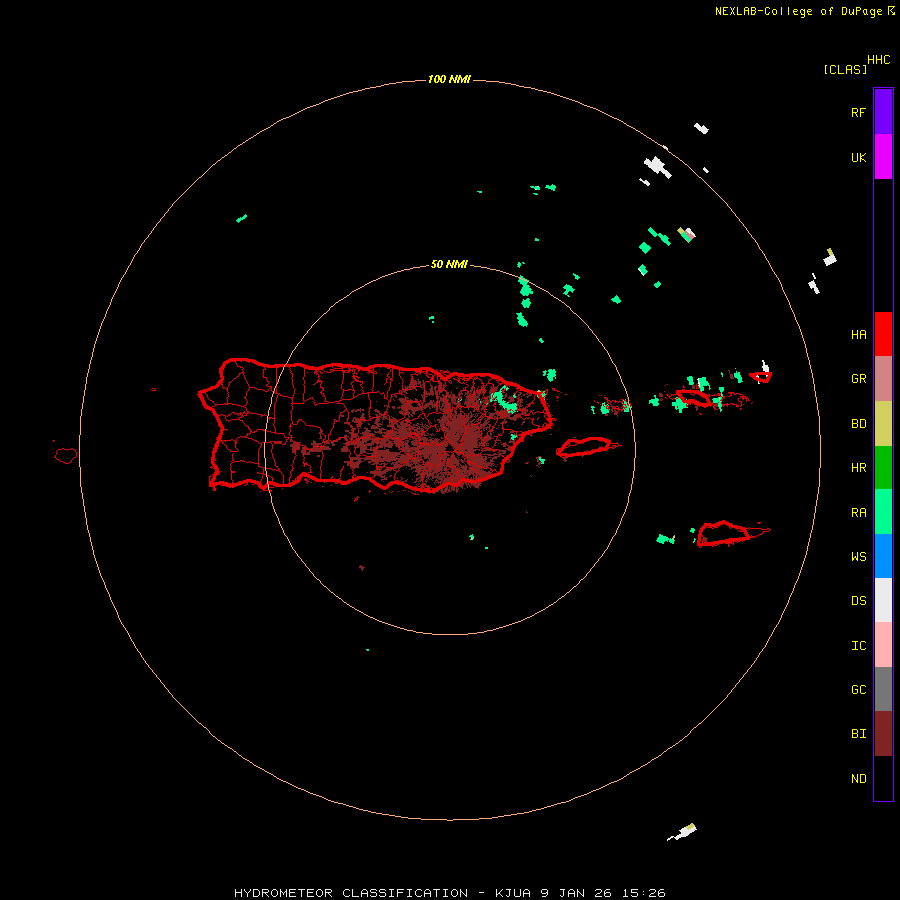Click the gray GC legend swatch
The image size is (900, 900).
click(883, 689)
